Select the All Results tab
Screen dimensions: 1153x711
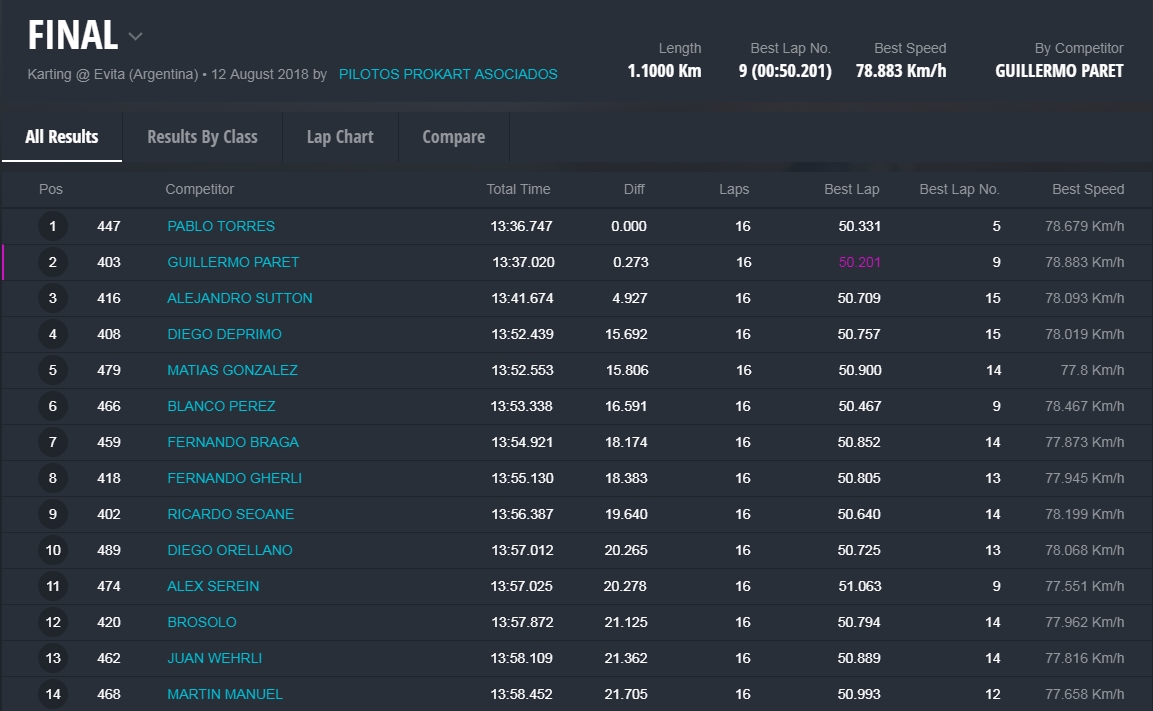click(62, 137)
